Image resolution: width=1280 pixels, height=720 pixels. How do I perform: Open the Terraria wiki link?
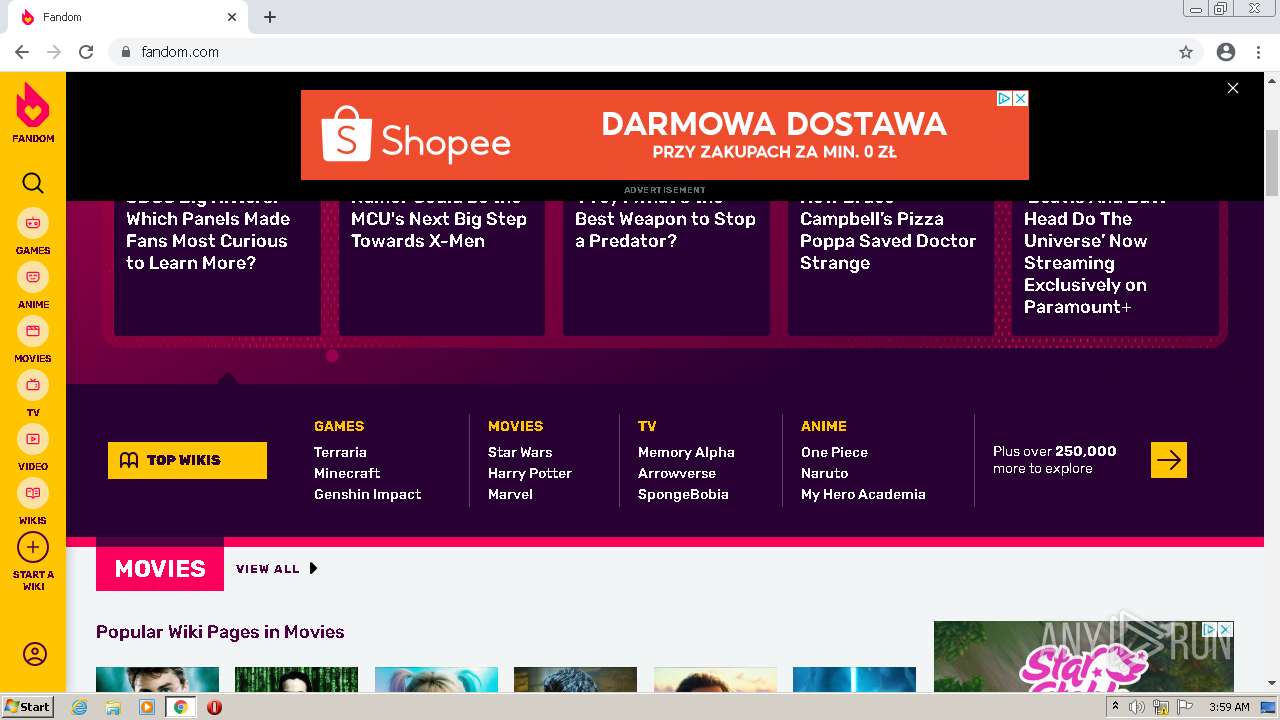(x=340, y=452)
